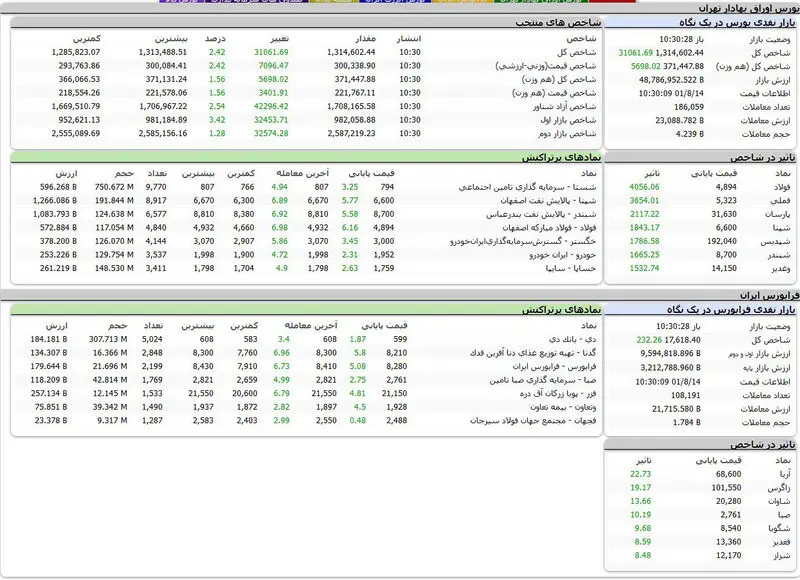Select فملی in the index impact table
This screenshot has height=580, width=800.
781,201
